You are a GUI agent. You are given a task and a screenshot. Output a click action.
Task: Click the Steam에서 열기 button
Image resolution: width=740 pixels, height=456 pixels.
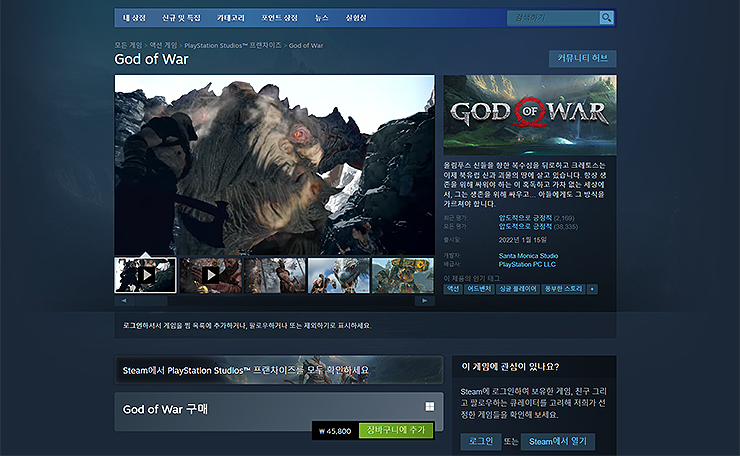coord(557,441)
